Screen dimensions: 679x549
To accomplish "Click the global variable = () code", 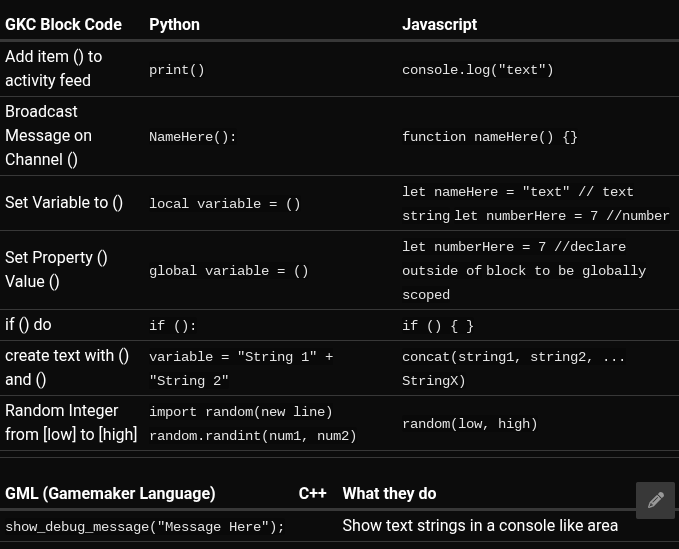I will click(228, 271).
